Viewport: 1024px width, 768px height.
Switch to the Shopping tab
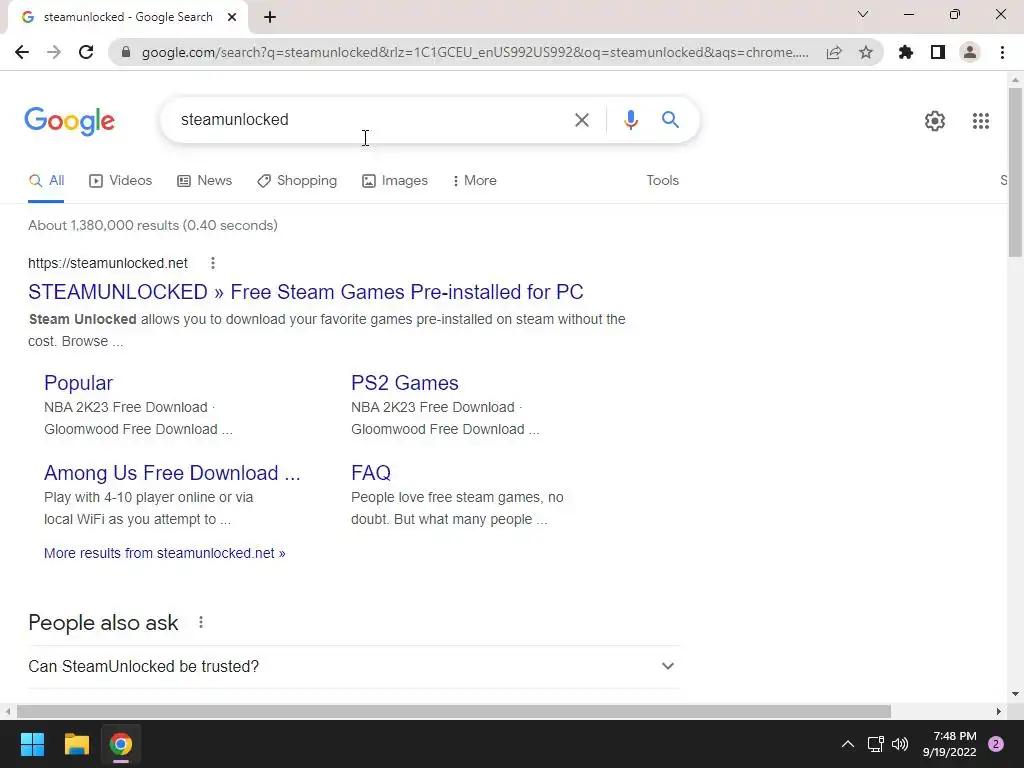pos(297,181)
